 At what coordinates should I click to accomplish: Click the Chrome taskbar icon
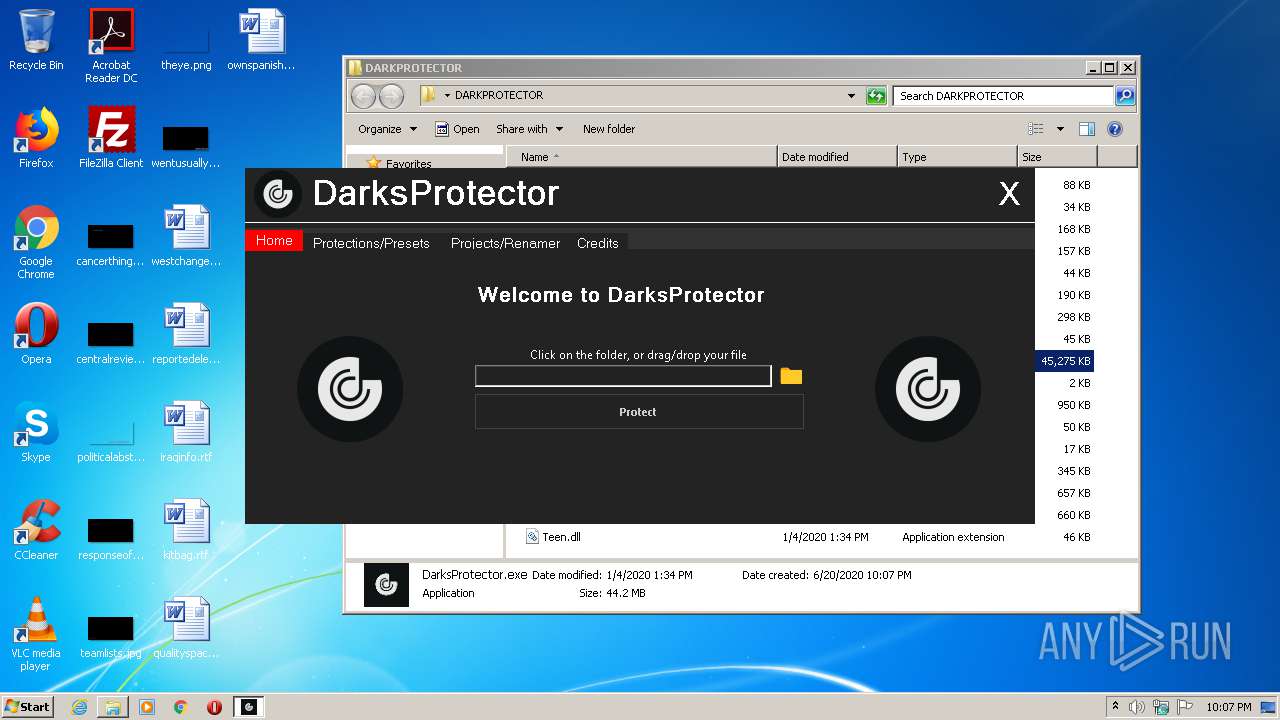[180, 707]
